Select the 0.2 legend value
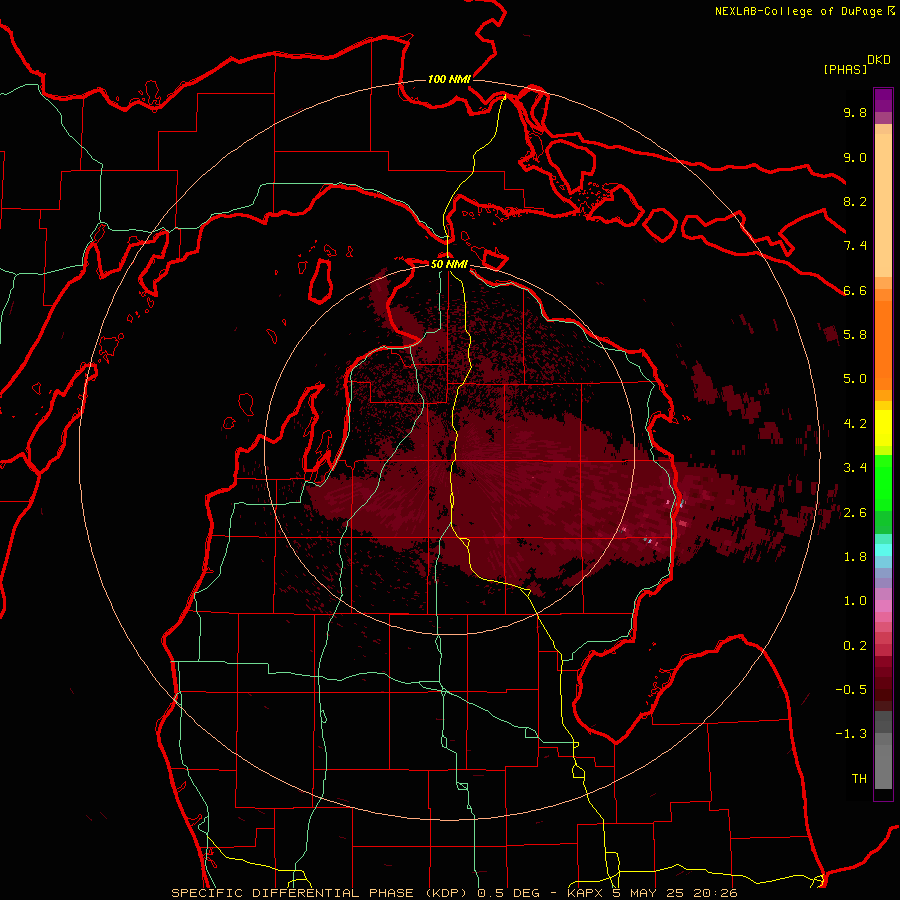 click(x=855, y=646)
